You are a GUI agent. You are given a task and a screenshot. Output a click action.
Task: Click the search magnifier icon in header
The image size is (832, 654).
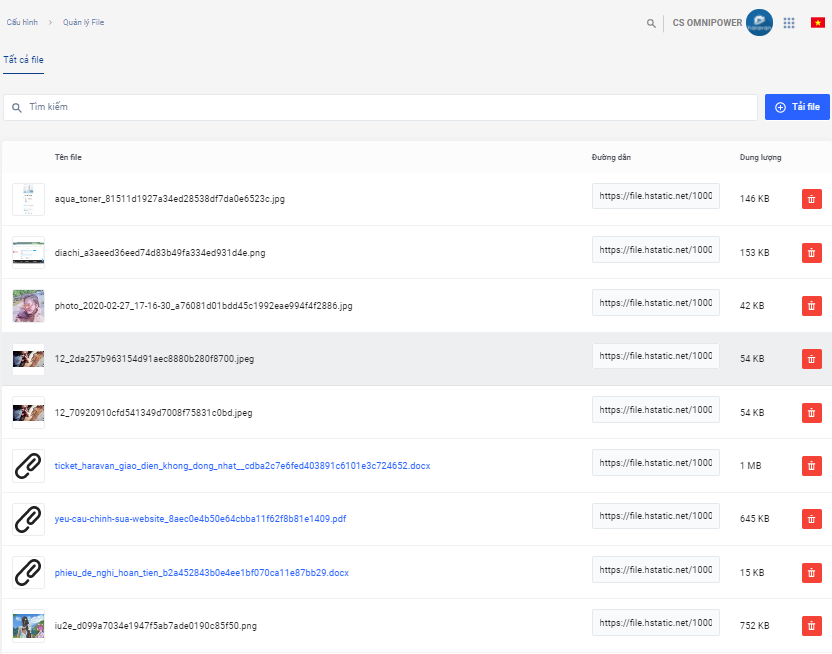651,23
